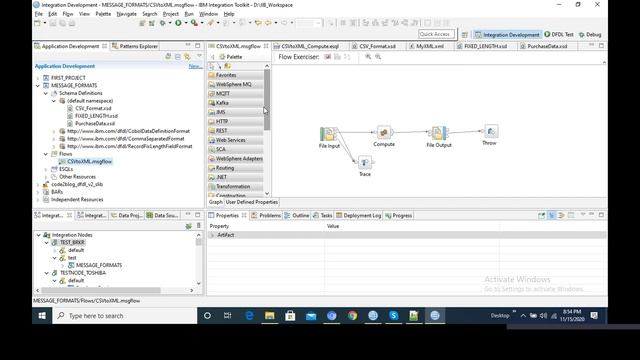Click the Open Perspective icon

click(464, 35)
